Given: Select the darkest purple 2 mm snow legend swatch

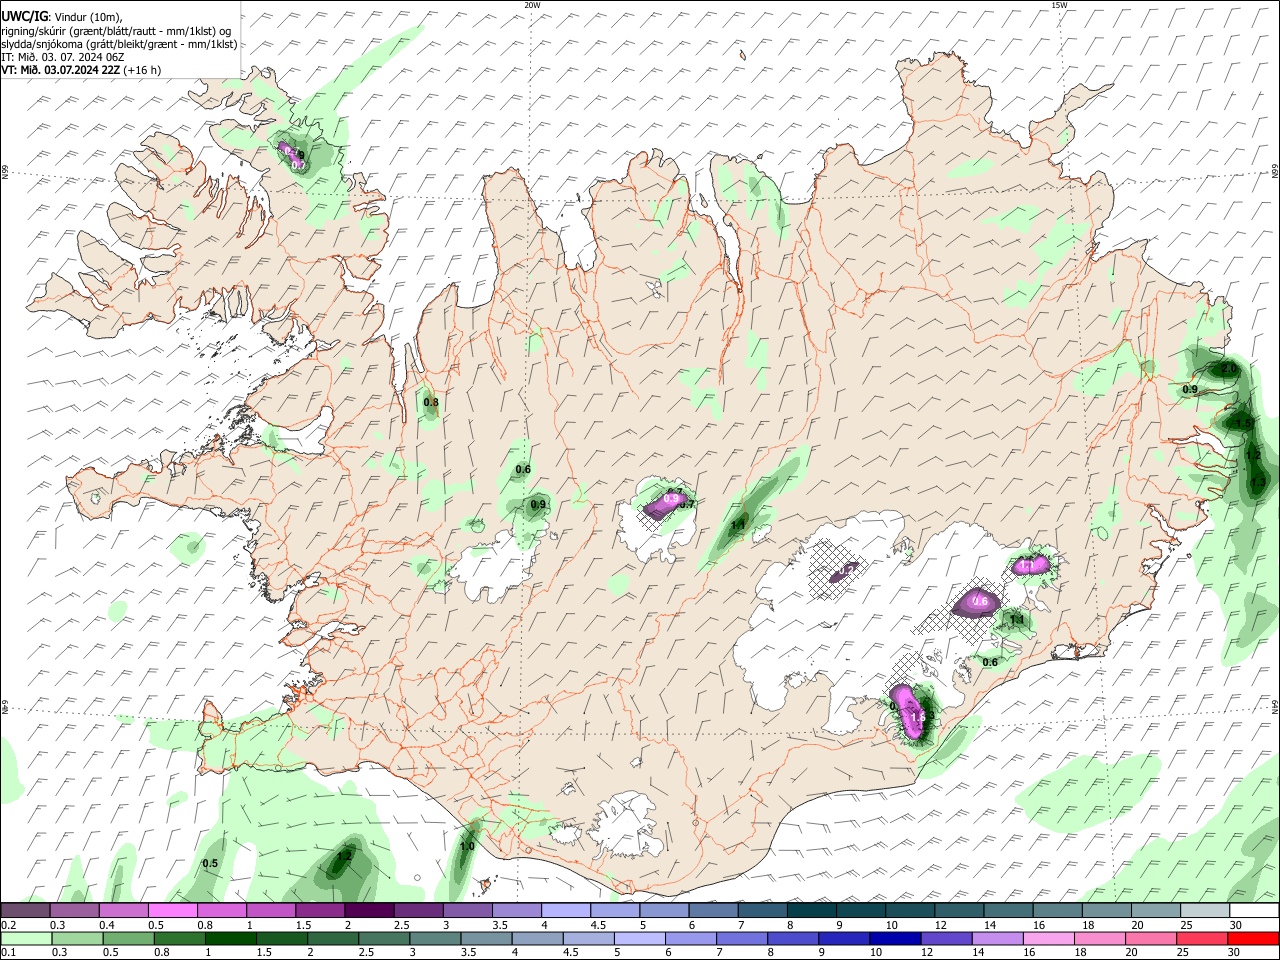Looking at the screenshot, I should click(368, 911).
